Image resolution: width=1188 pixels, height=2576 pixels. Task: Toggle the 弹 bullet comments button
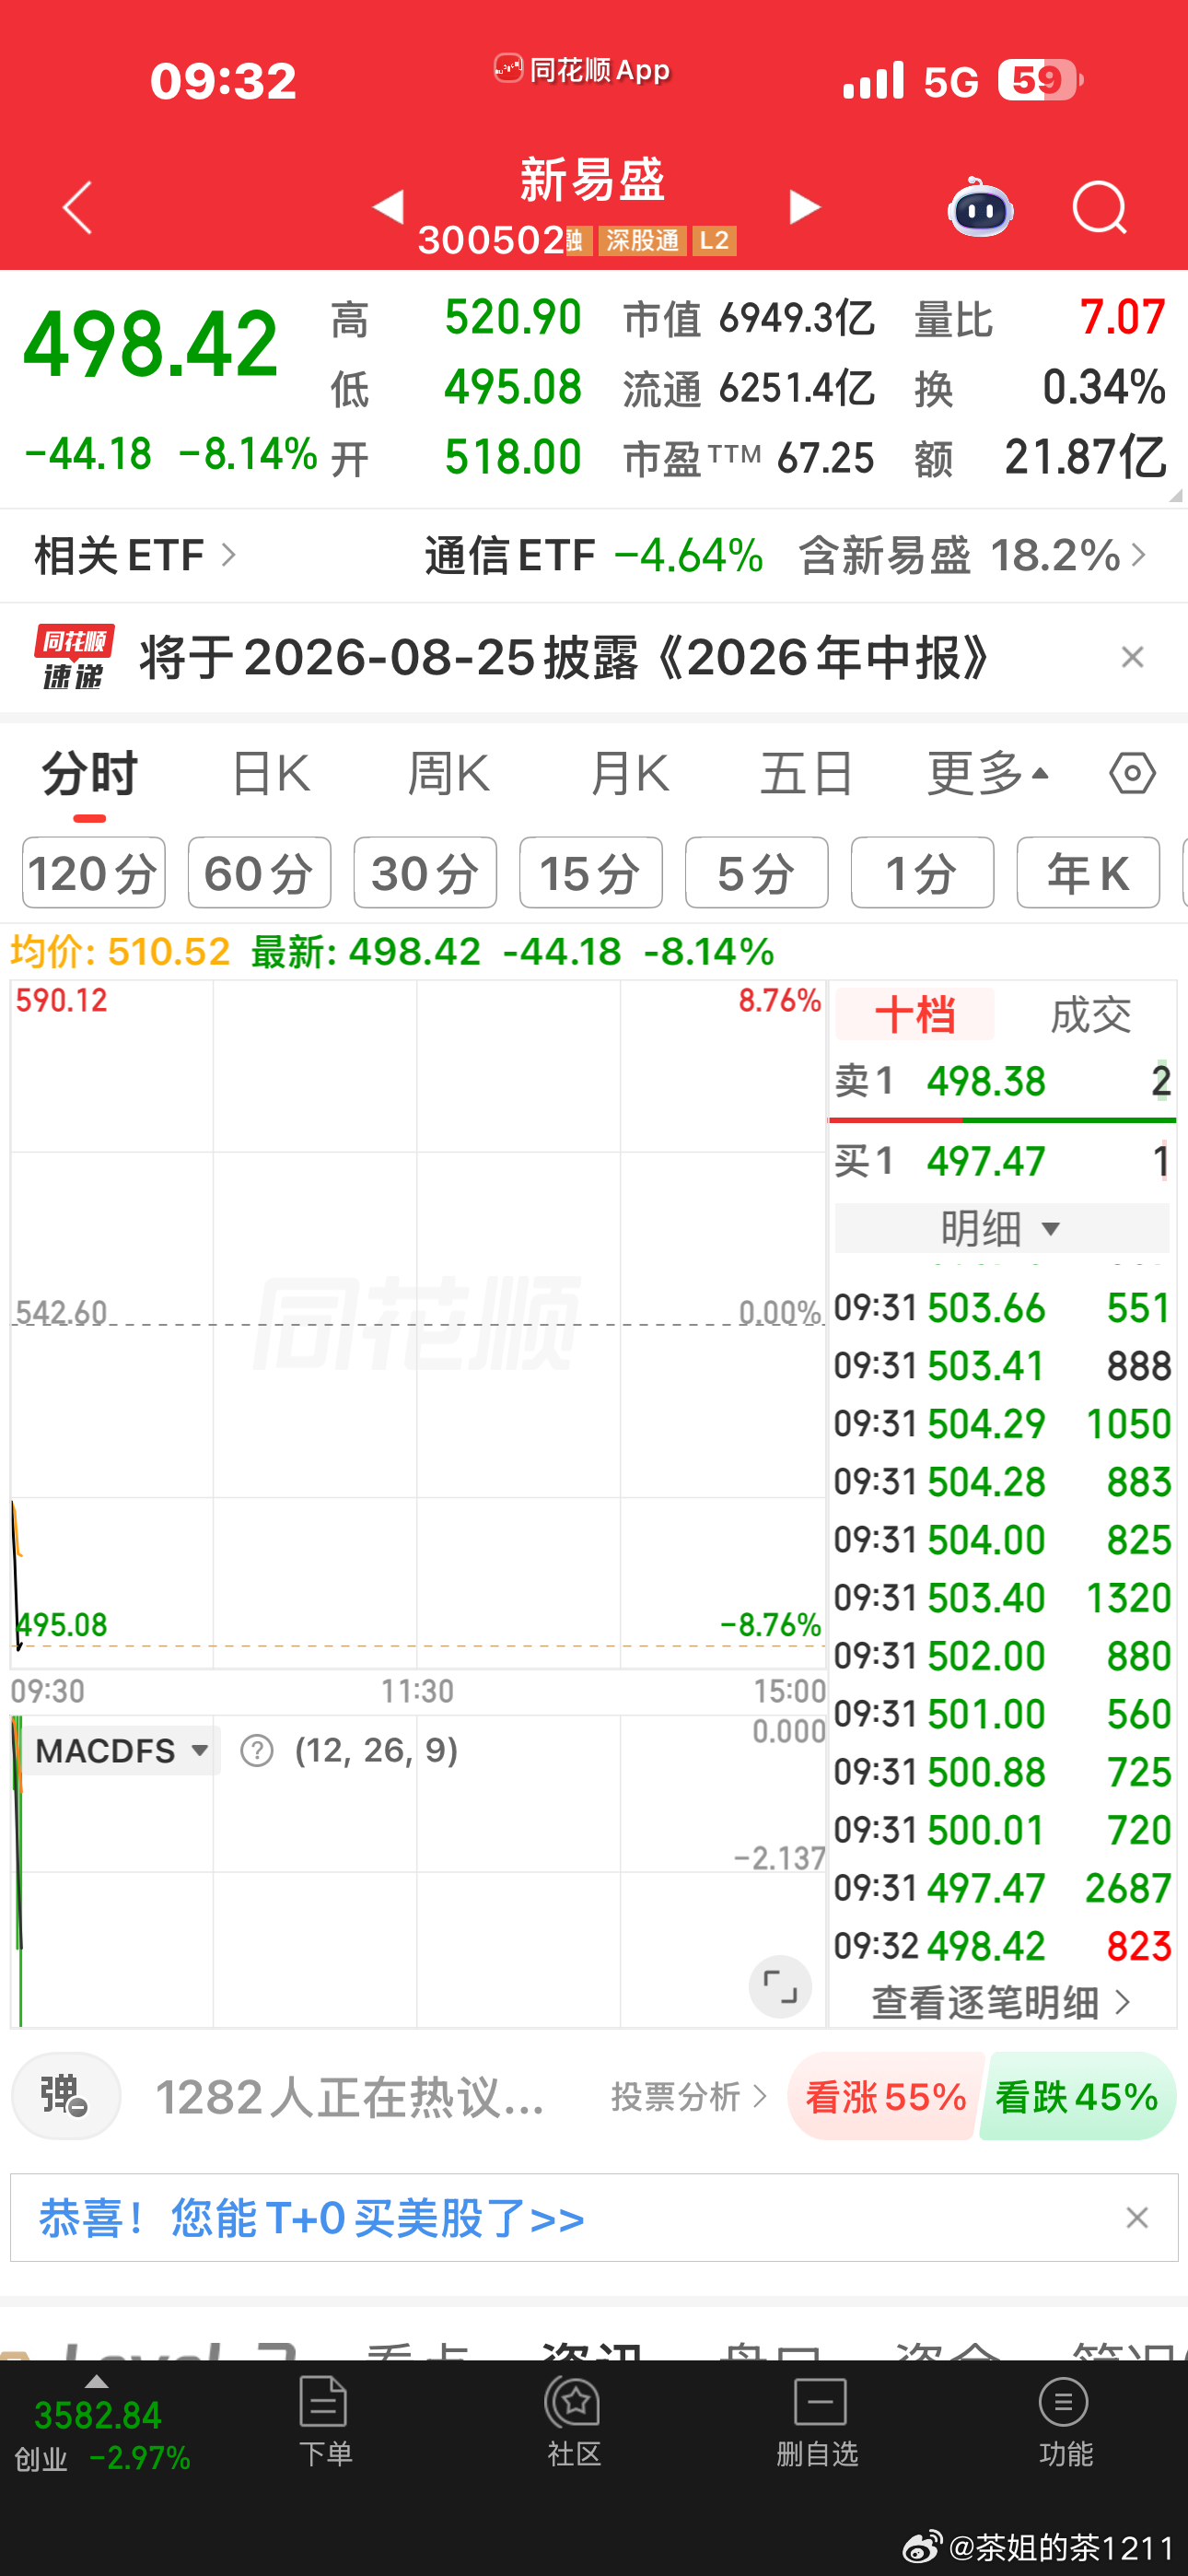[66, 2095]
